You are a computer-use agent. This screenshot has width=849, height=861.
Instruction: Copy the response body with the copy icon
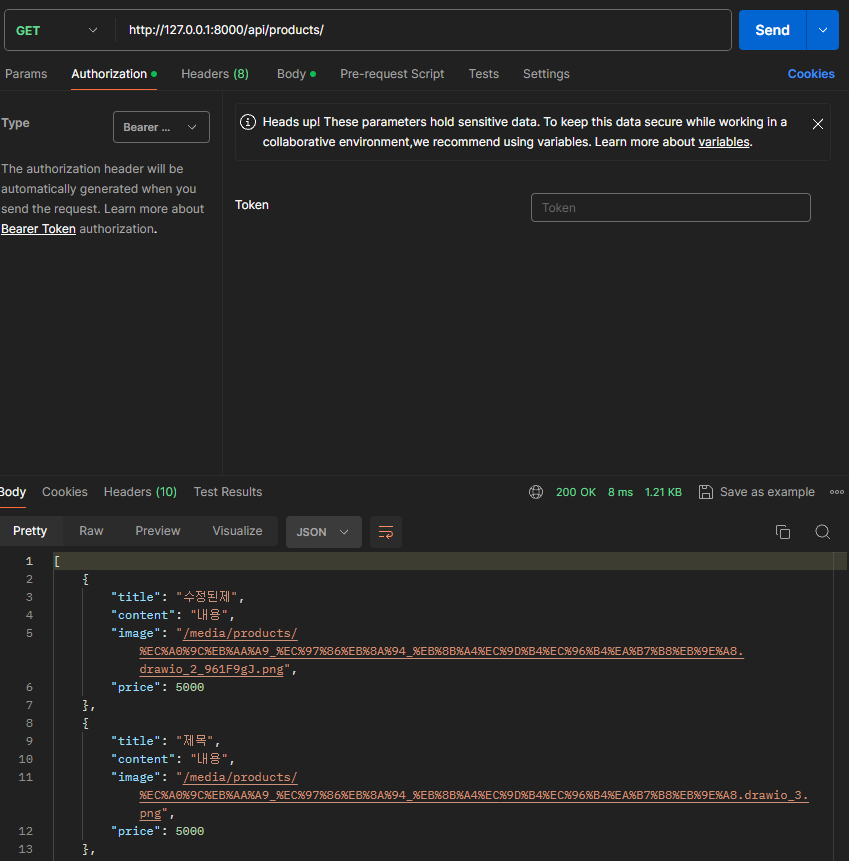pyautogui.click(x=783, y=532)
